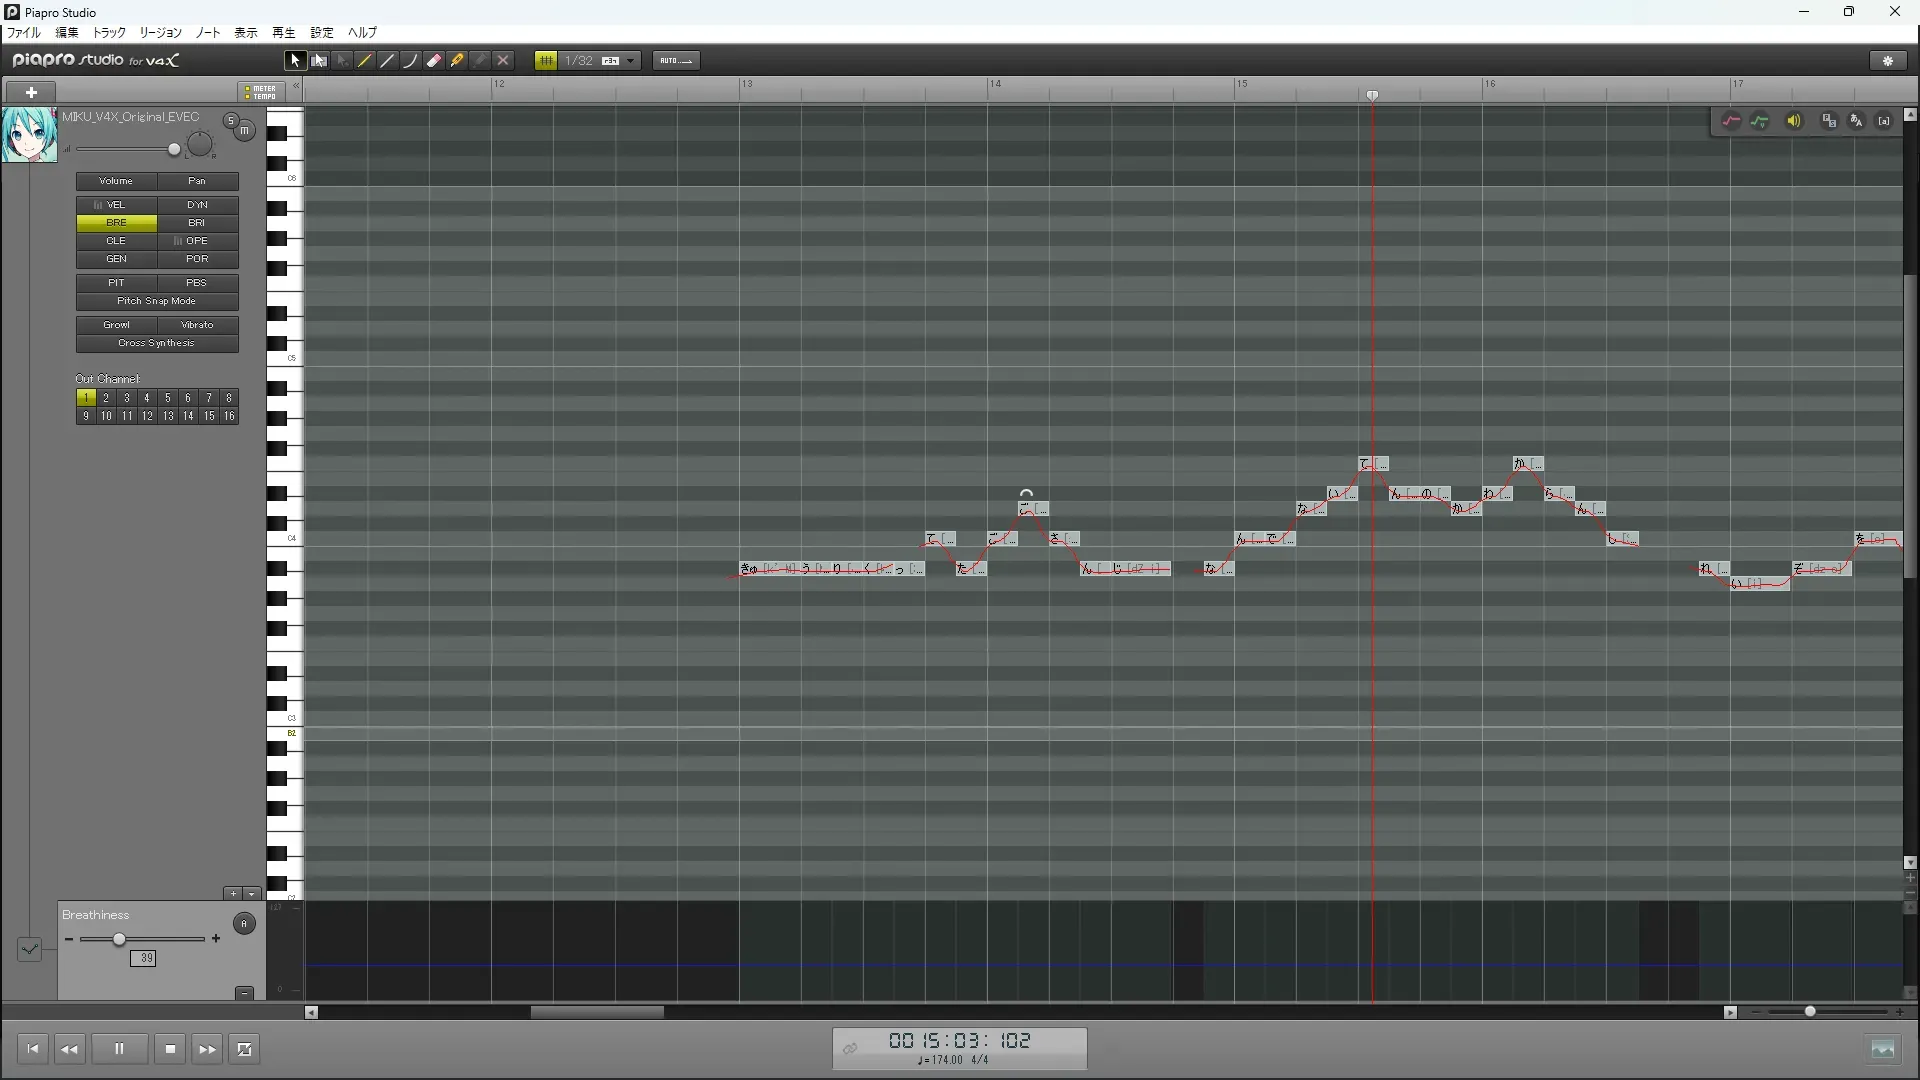The width and height of the screenshot is (1920, 1080).
Task: Collapse the Breathiness parameter panel
Action: (244, 993)
